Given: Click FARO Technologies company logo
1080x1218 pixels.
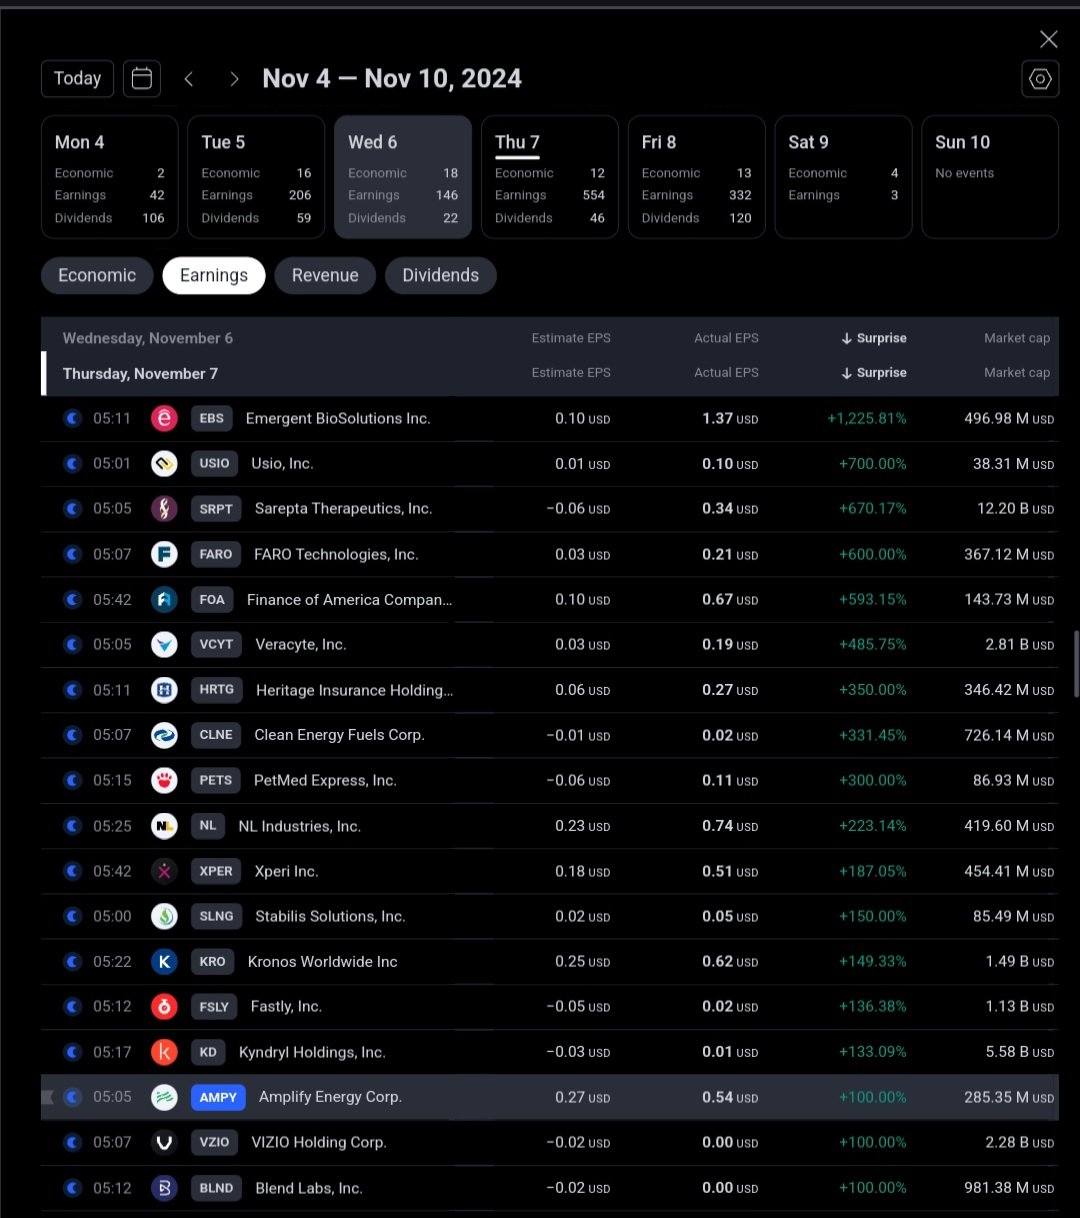Looking at the screenshot, I should (x=164, y=554).
